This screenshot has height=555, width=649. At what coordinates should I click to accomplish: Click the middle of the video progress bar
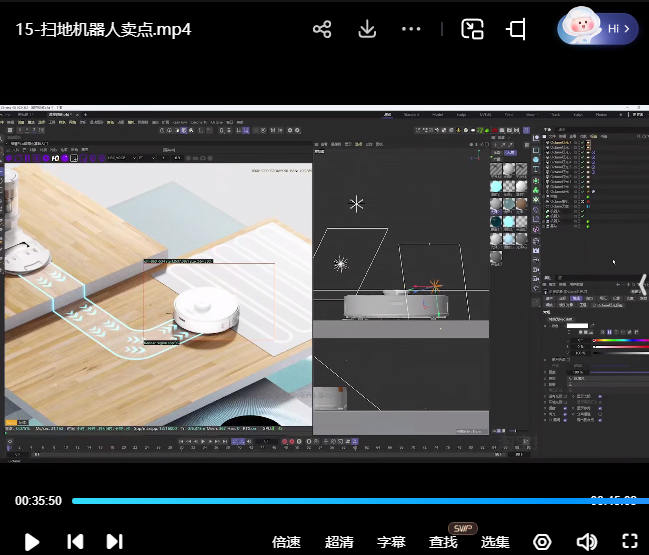[x=354, y=501]
